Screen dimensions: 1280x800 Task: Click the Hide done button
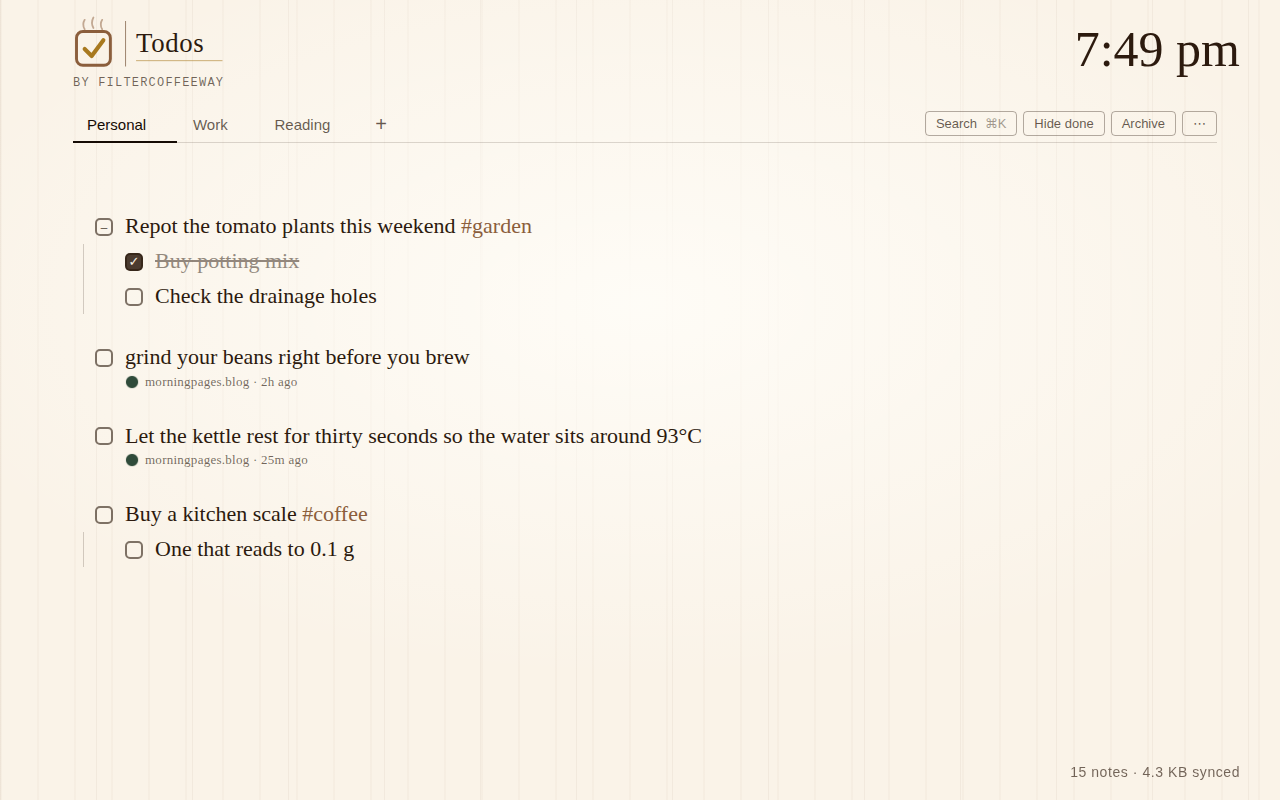[x=1064, y=124]
